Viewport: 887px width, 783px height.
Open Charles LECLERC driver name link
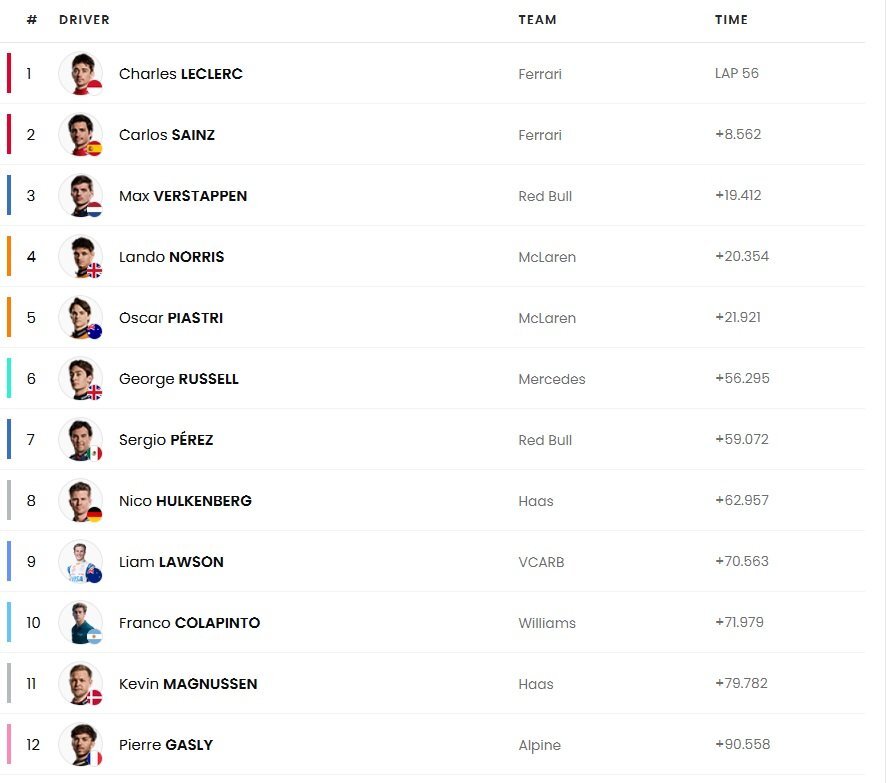tap(180, 74)
